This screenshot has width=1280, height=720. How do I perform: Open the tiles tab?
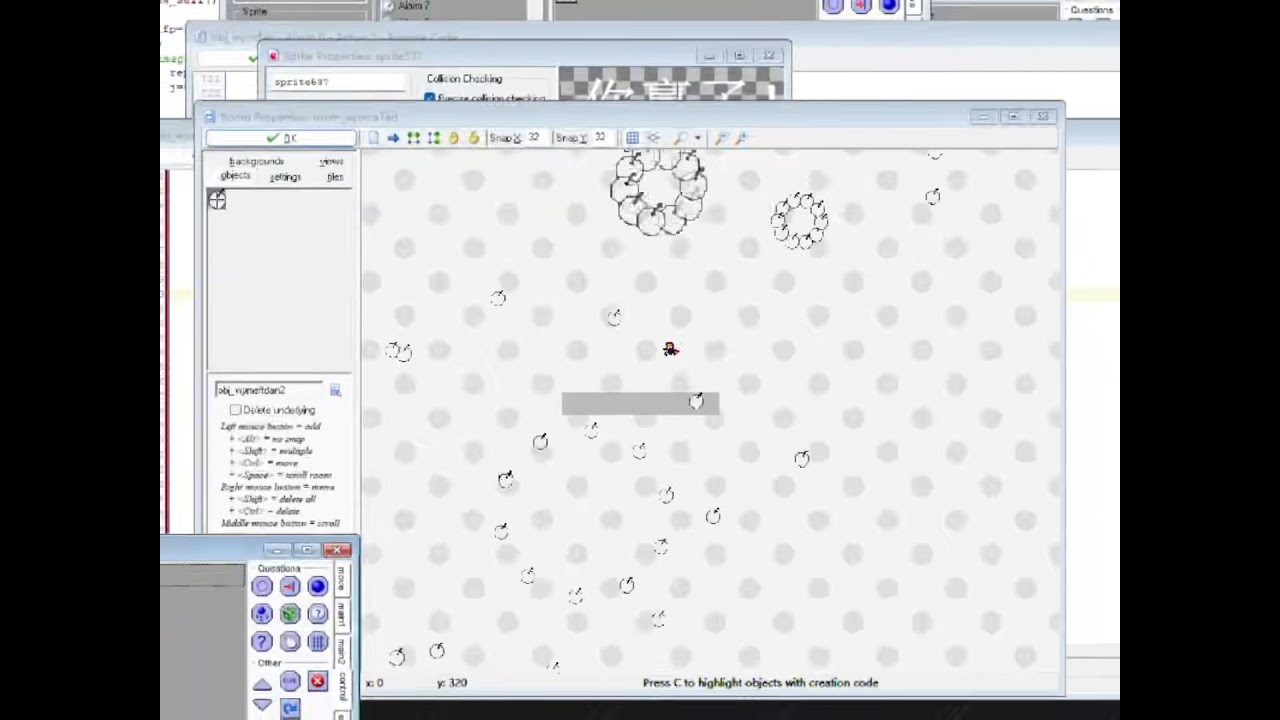pyautogui.click(x=335, y=177)
